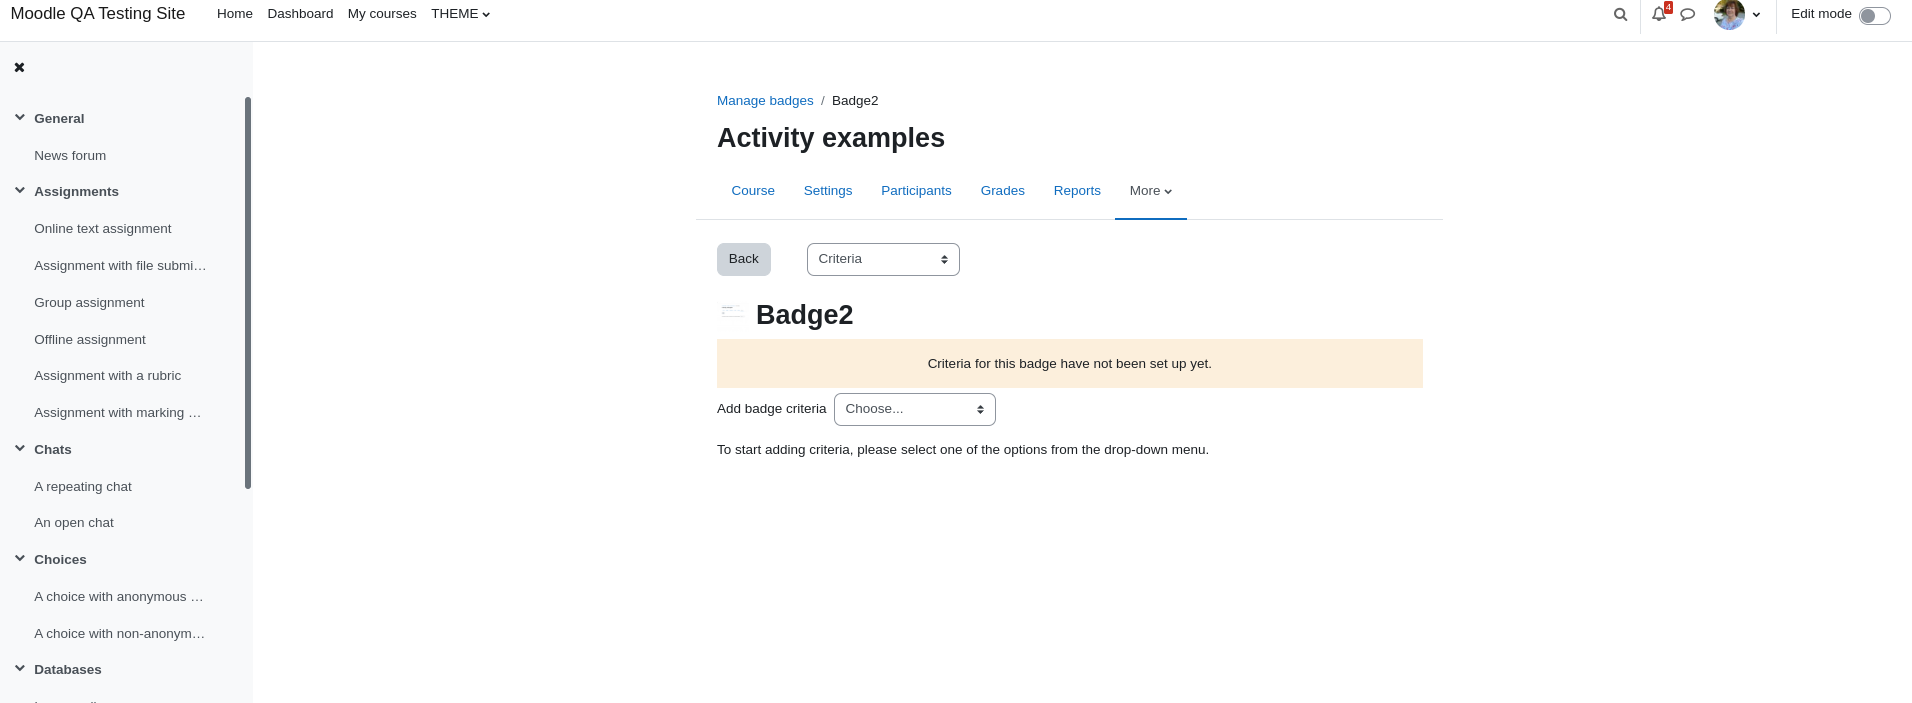This screenshot has height=703, width=1912.
Task: Click the Badge2 badge image thumbnail
Action: click(732, 312)
